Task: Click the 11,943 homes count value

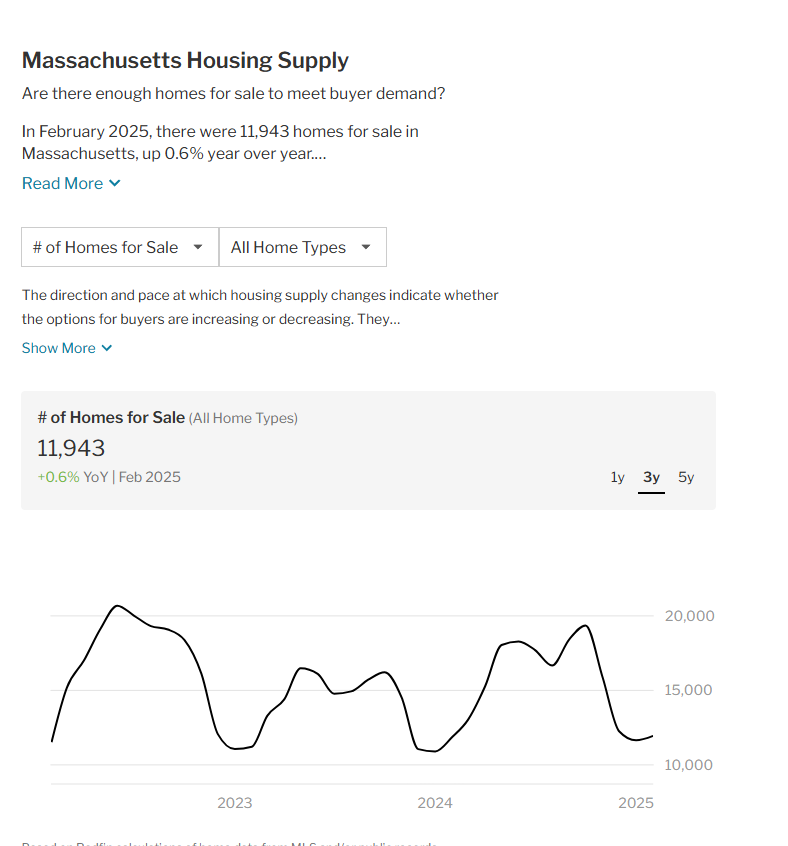Action: point(71,448)
